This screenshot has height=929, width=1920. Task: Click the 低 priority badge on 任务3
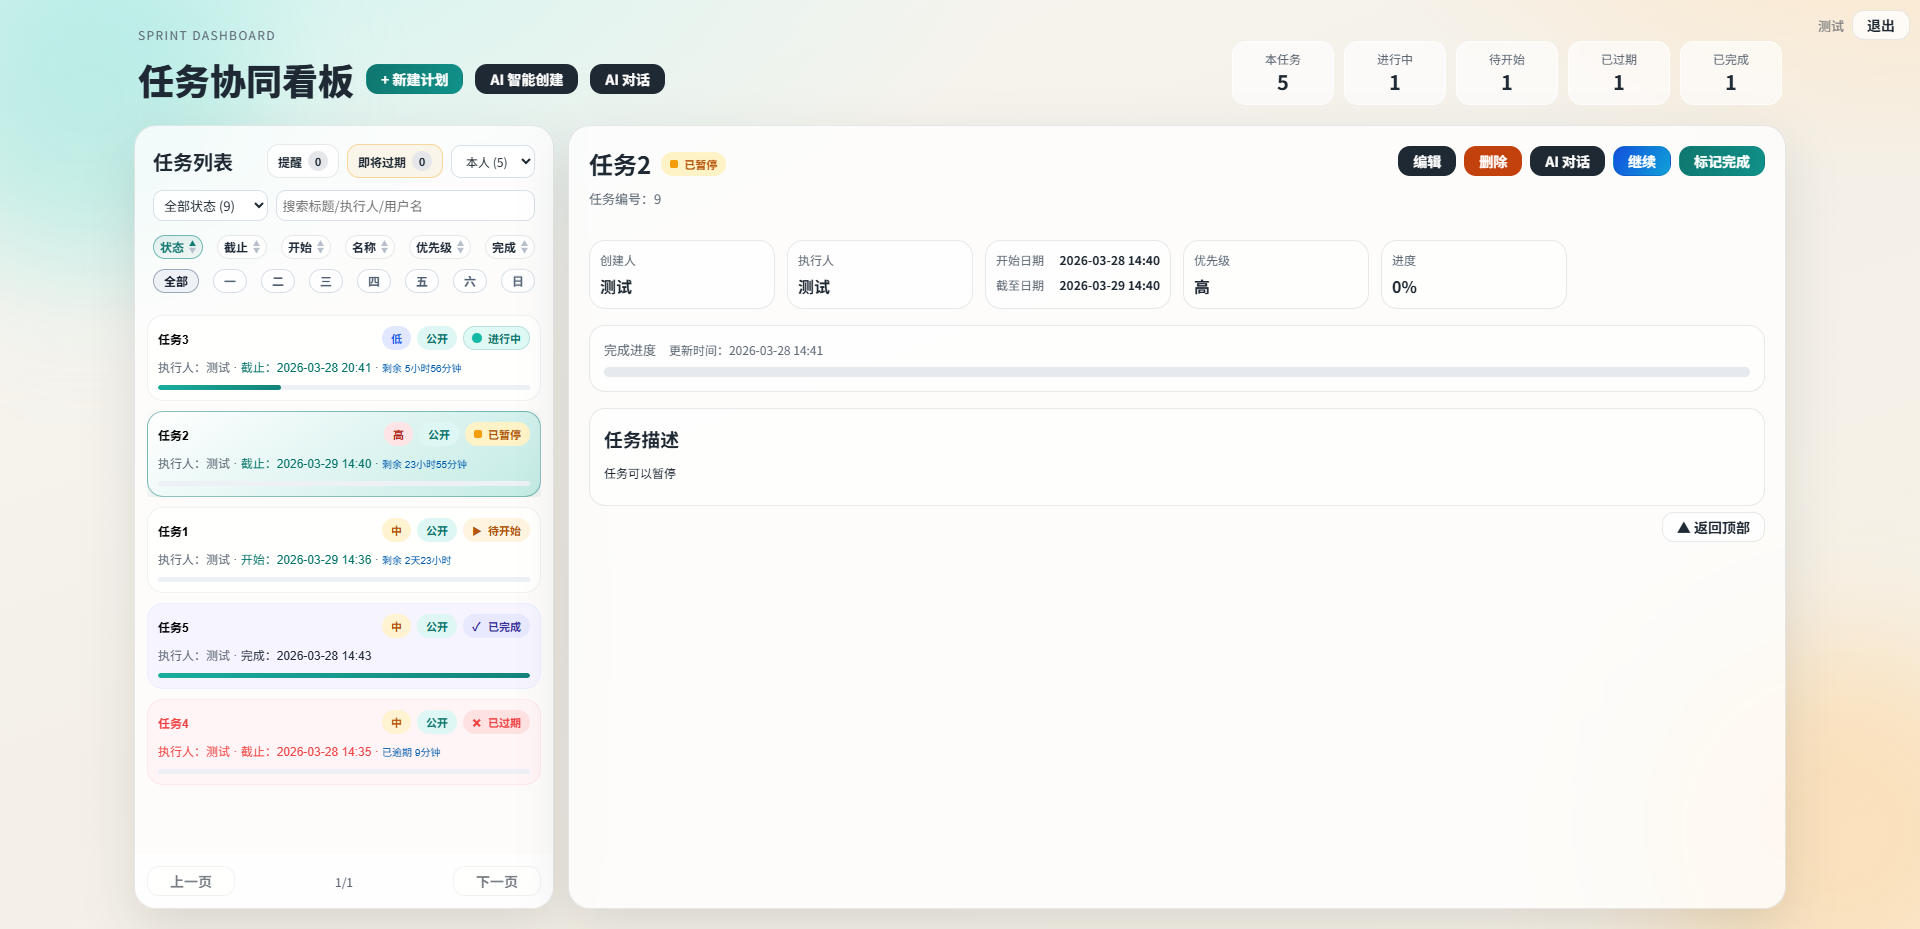[396, 339]
